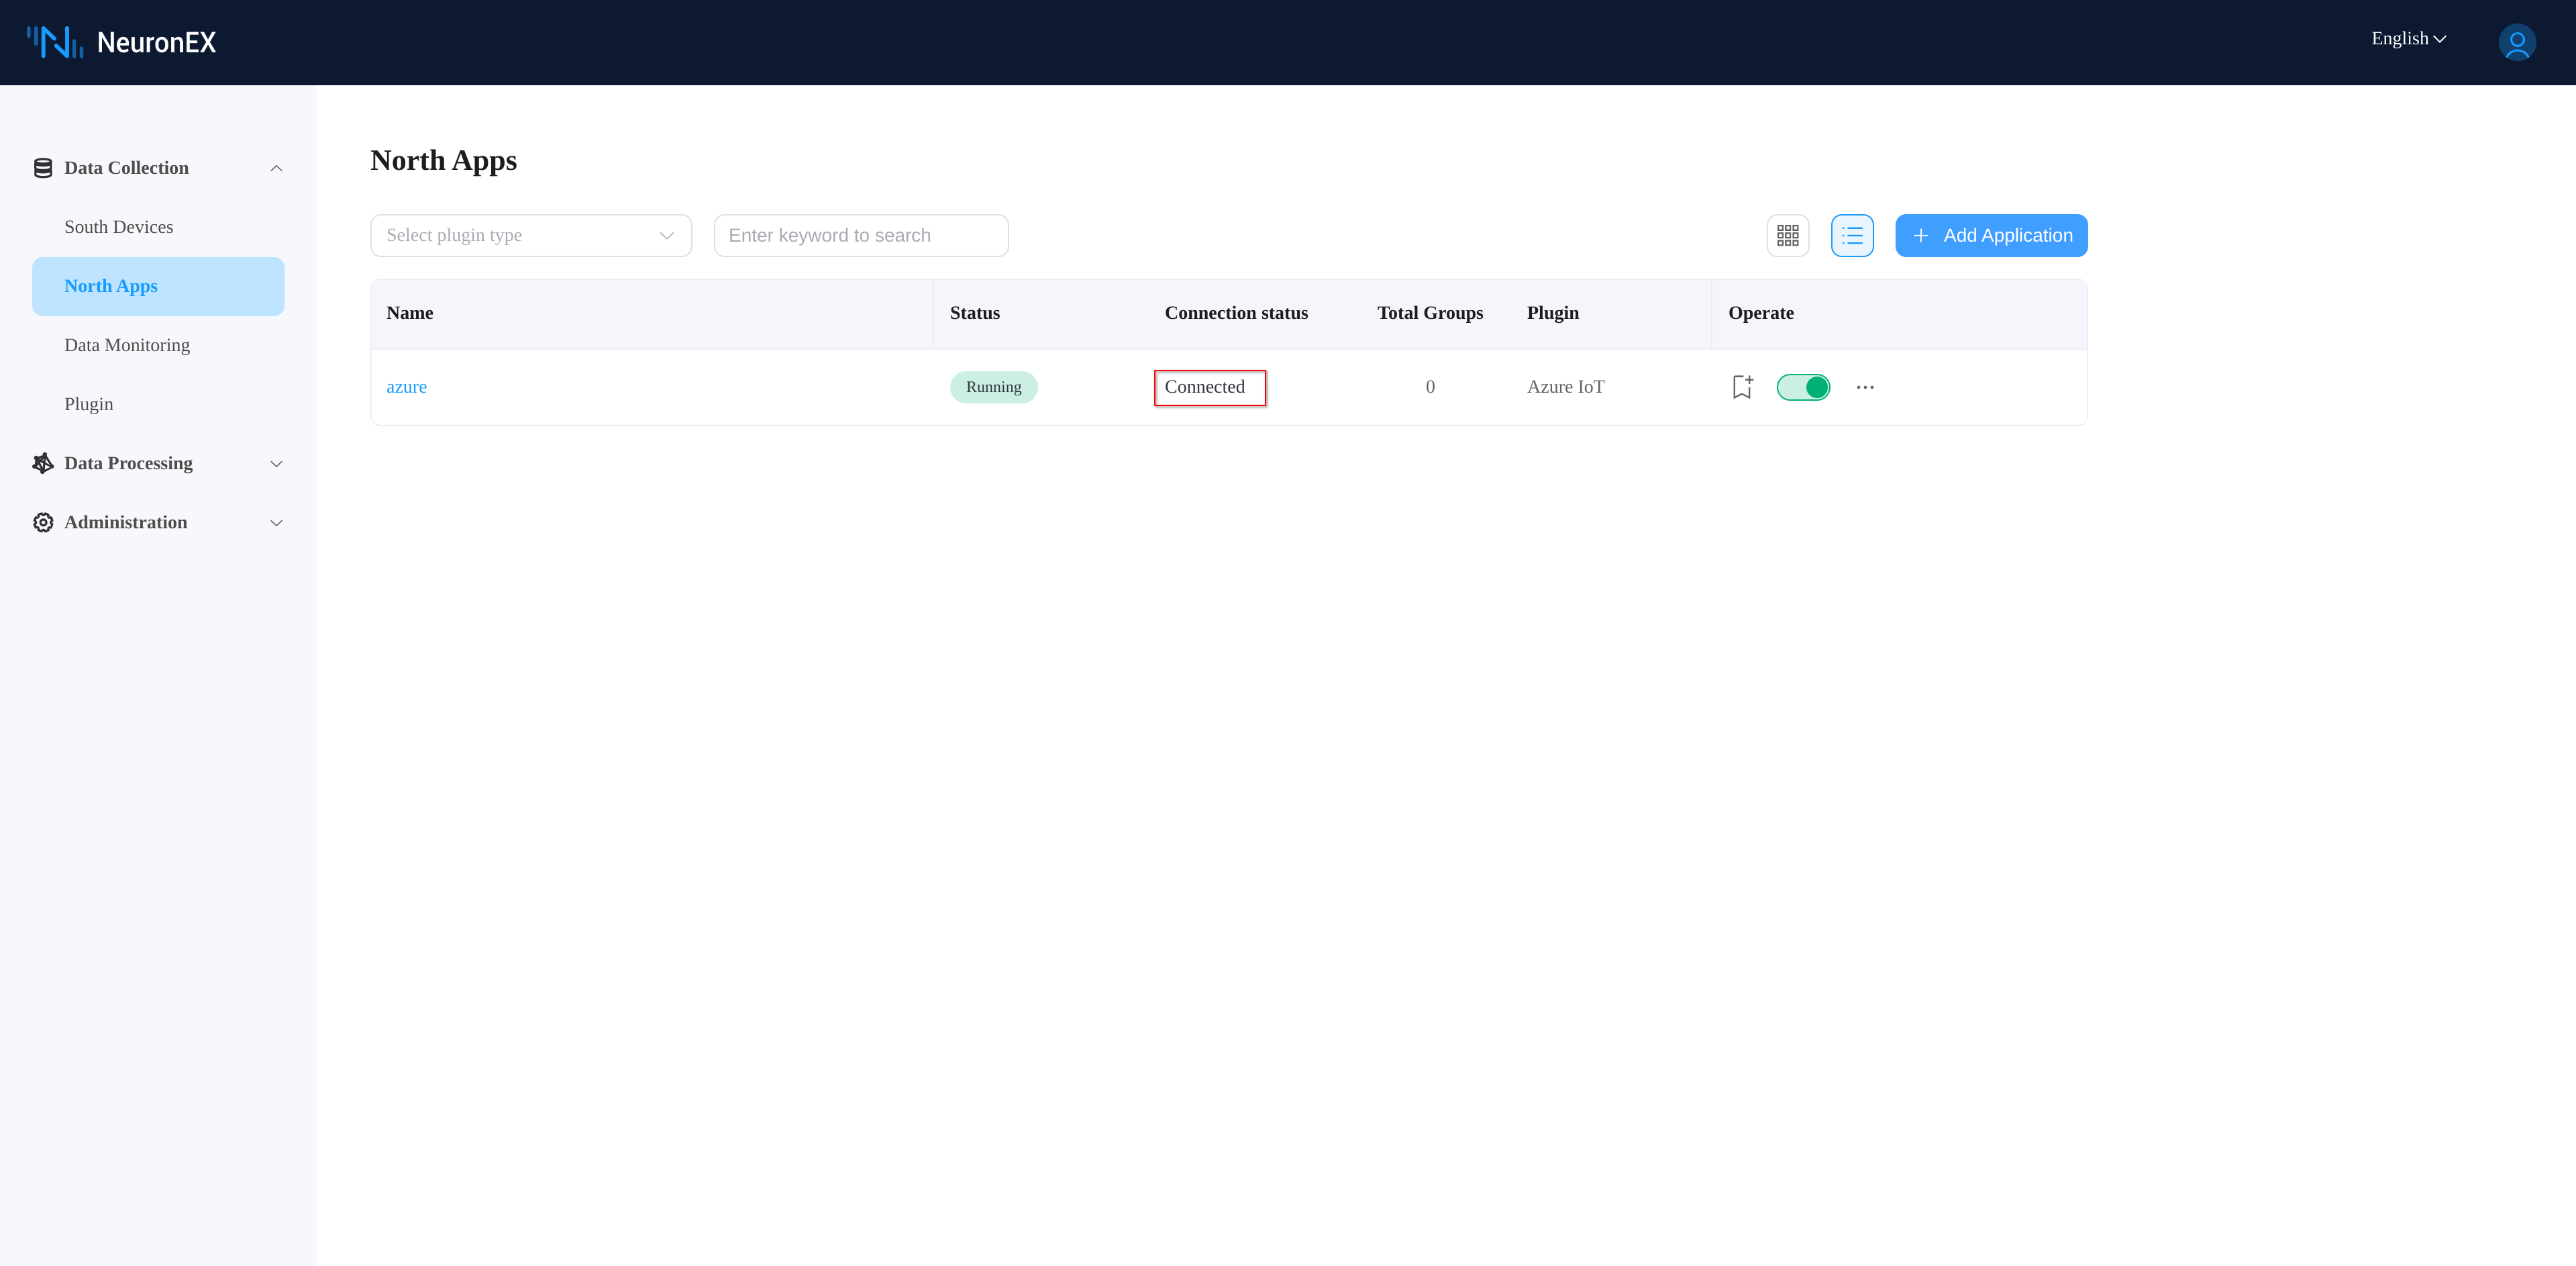
Task: Click the bookmark icon for azure
Action: [1741, 387]
